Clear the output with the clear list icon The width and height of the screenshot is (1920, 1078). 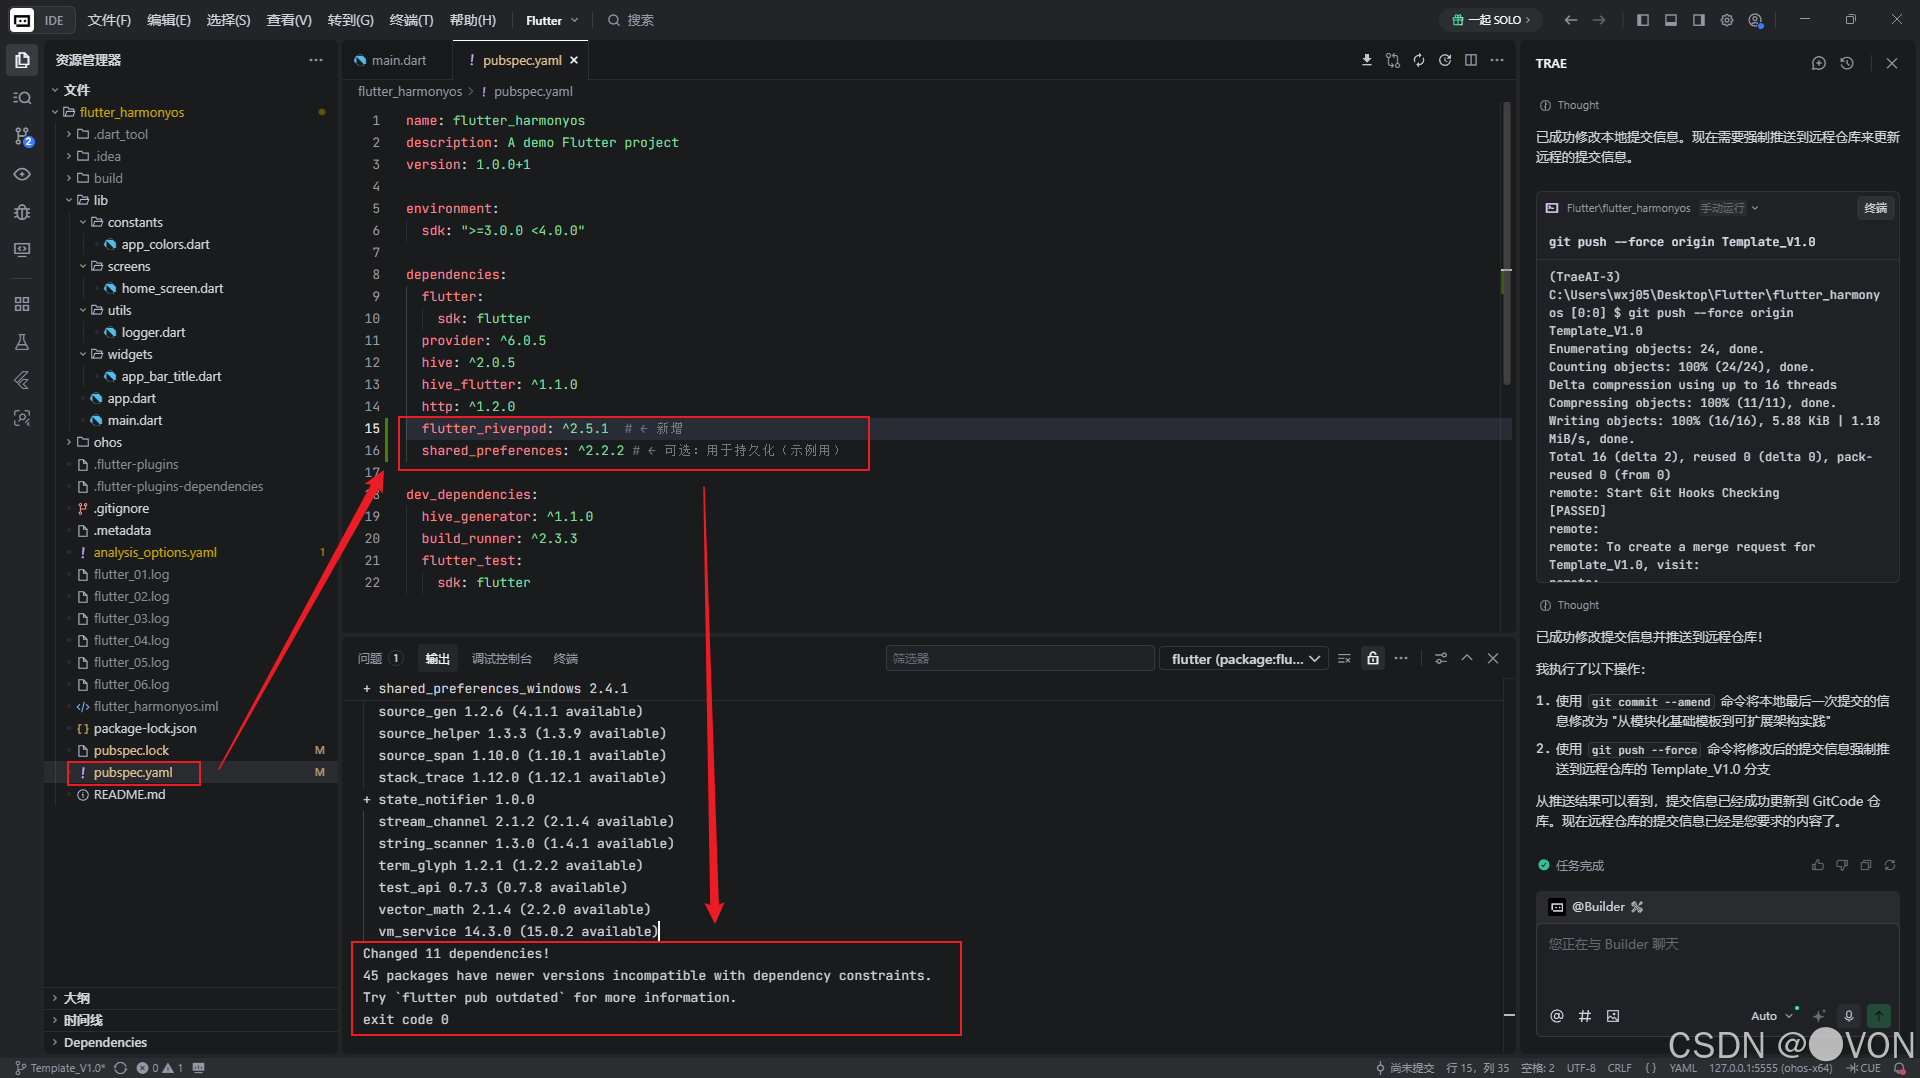[x=1345, y=658]
